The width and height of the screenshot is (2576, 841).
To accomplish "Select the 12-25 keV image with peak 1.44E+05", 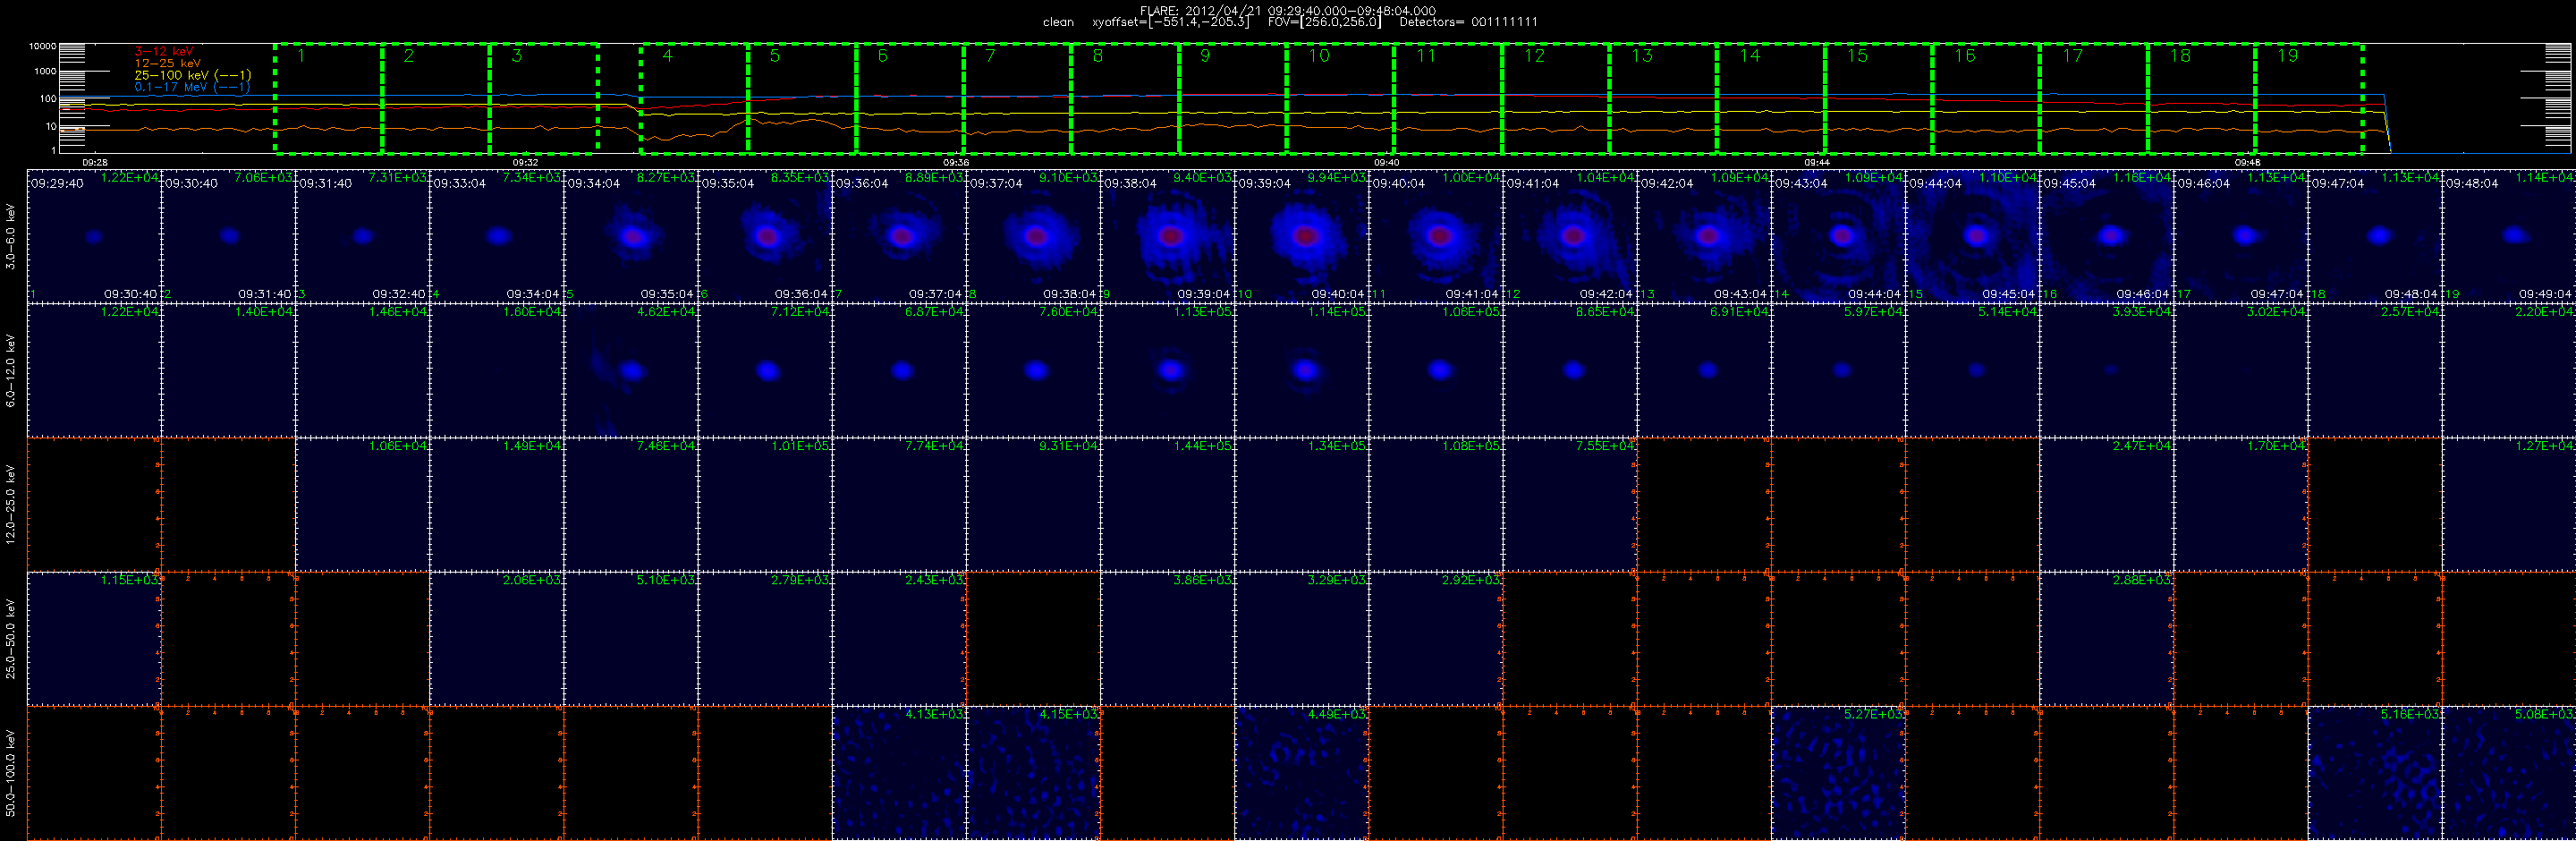I will pyautogui.click(x=1168, y=504).
